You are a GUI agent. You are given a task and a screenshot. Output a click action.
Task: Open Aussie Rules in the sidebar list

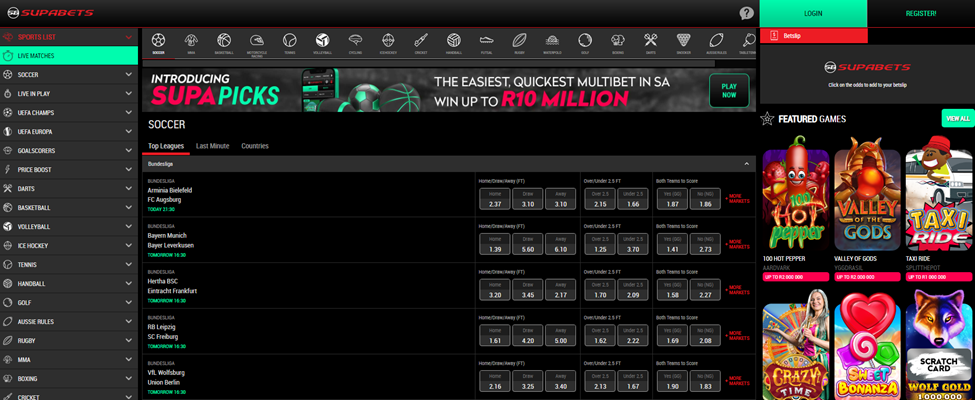tap(69, 322)
